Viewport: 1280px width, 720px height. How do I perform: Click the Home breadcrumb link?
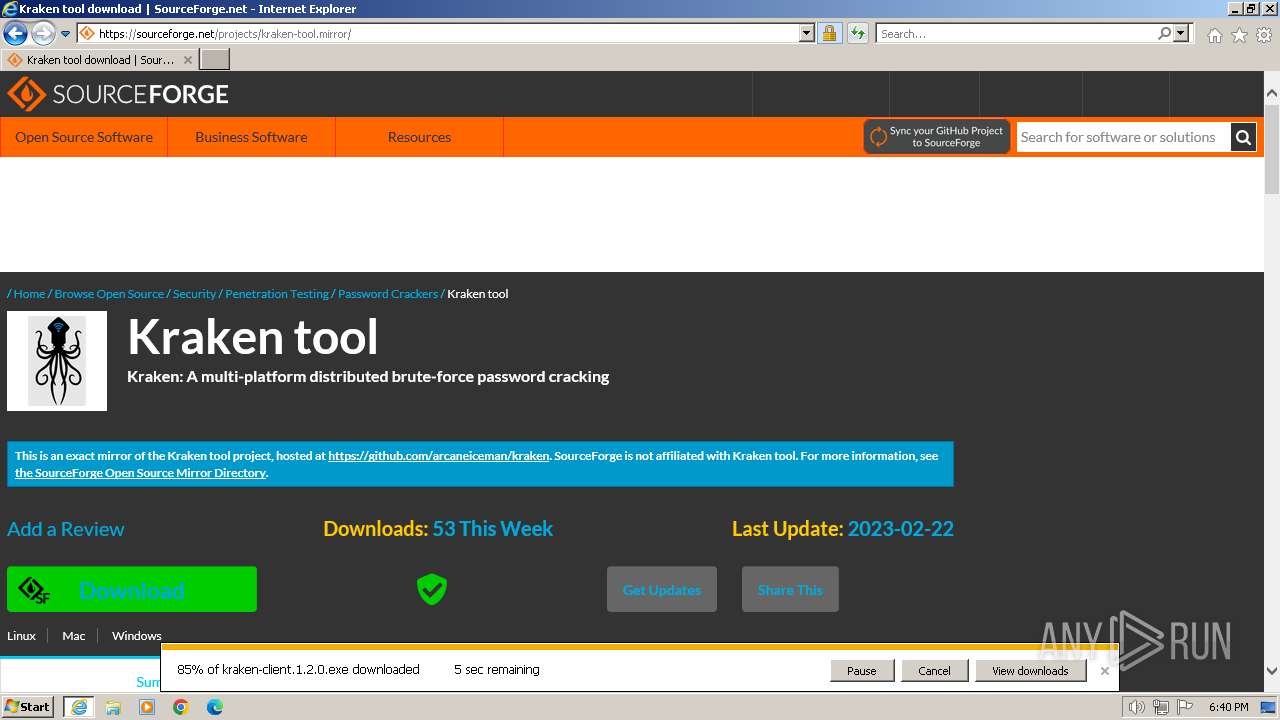coord(29,293)
